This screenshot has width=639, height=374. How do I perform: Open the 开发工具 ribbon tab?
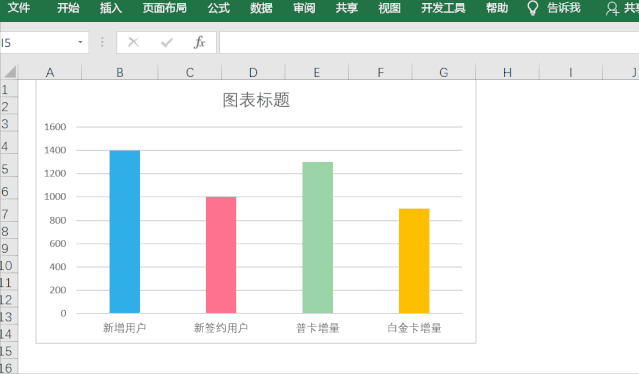(x=443, y=8)
